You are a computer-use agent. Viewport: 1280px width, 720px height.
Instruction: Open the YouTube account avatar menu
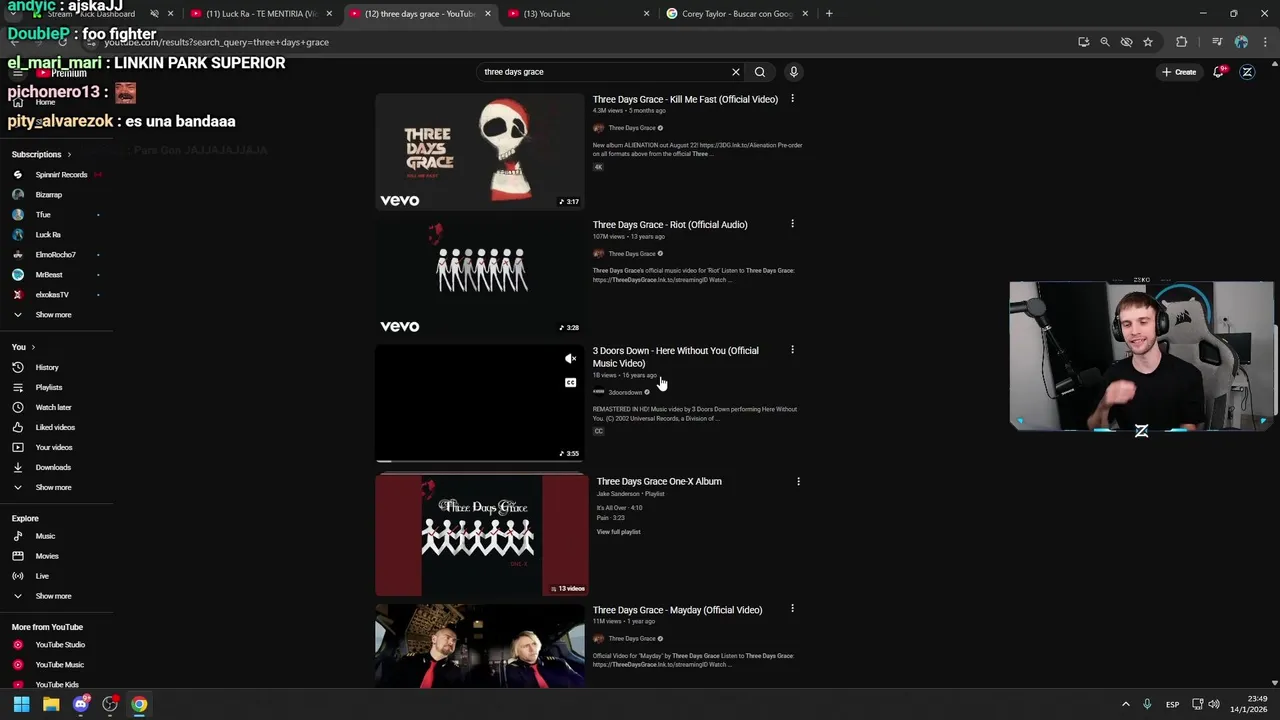[1247, 72]
